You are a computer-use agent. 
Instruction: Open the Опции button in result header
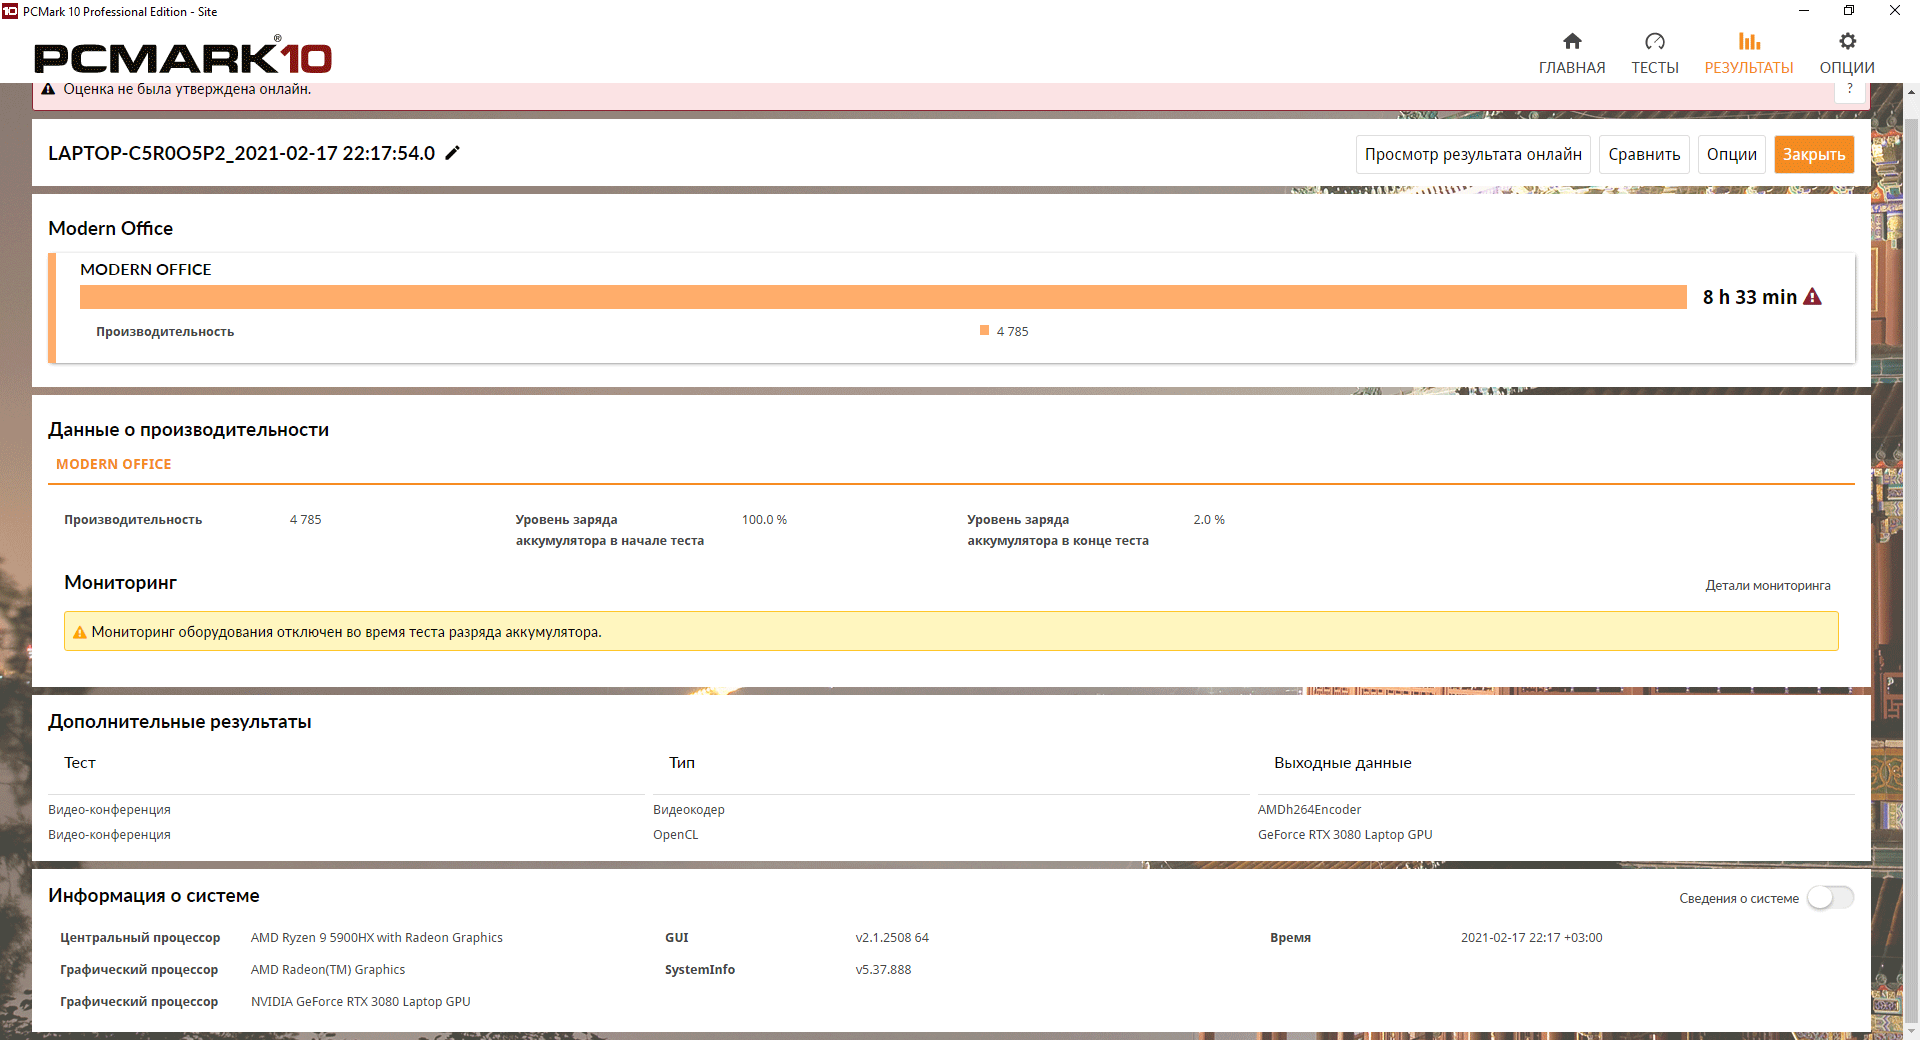1731,154
